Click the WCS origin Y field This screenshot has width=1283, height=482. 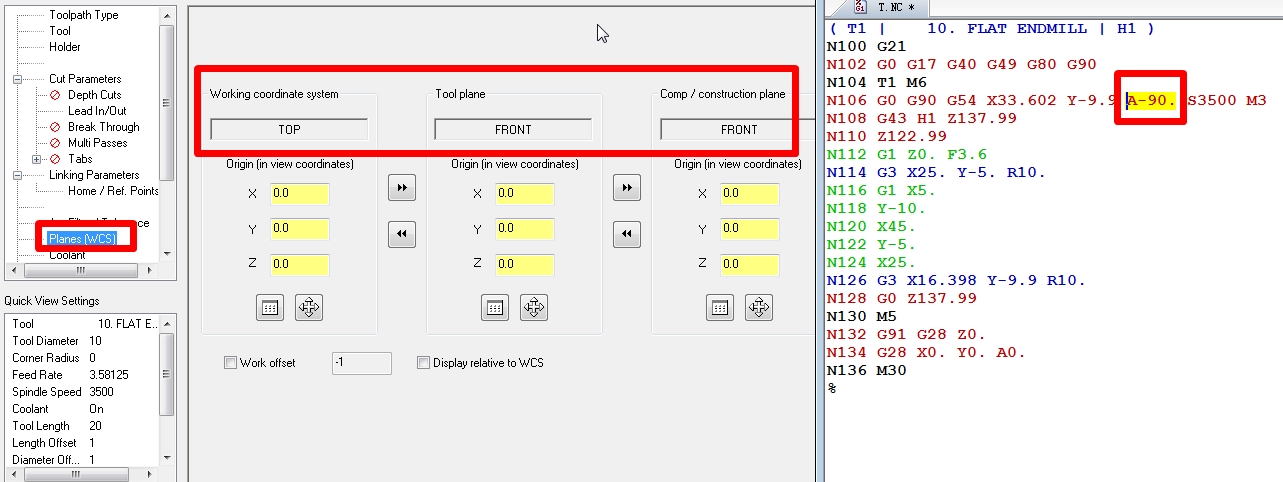tap(299, 229)
